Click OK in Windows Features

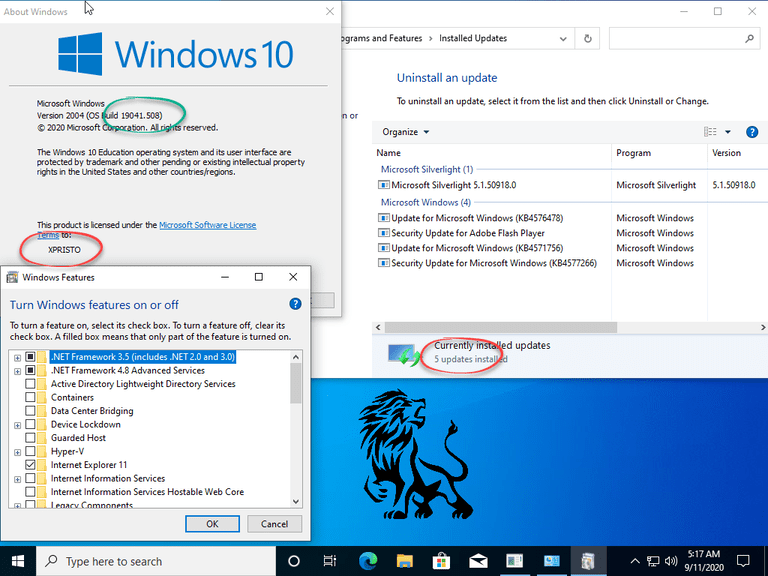212,524
